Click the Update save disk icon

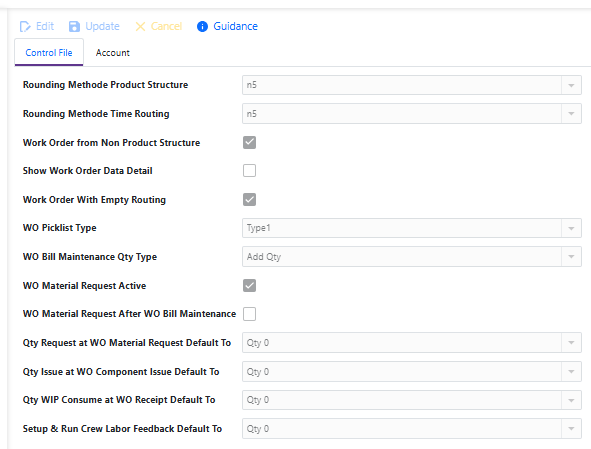pos(74,26)
